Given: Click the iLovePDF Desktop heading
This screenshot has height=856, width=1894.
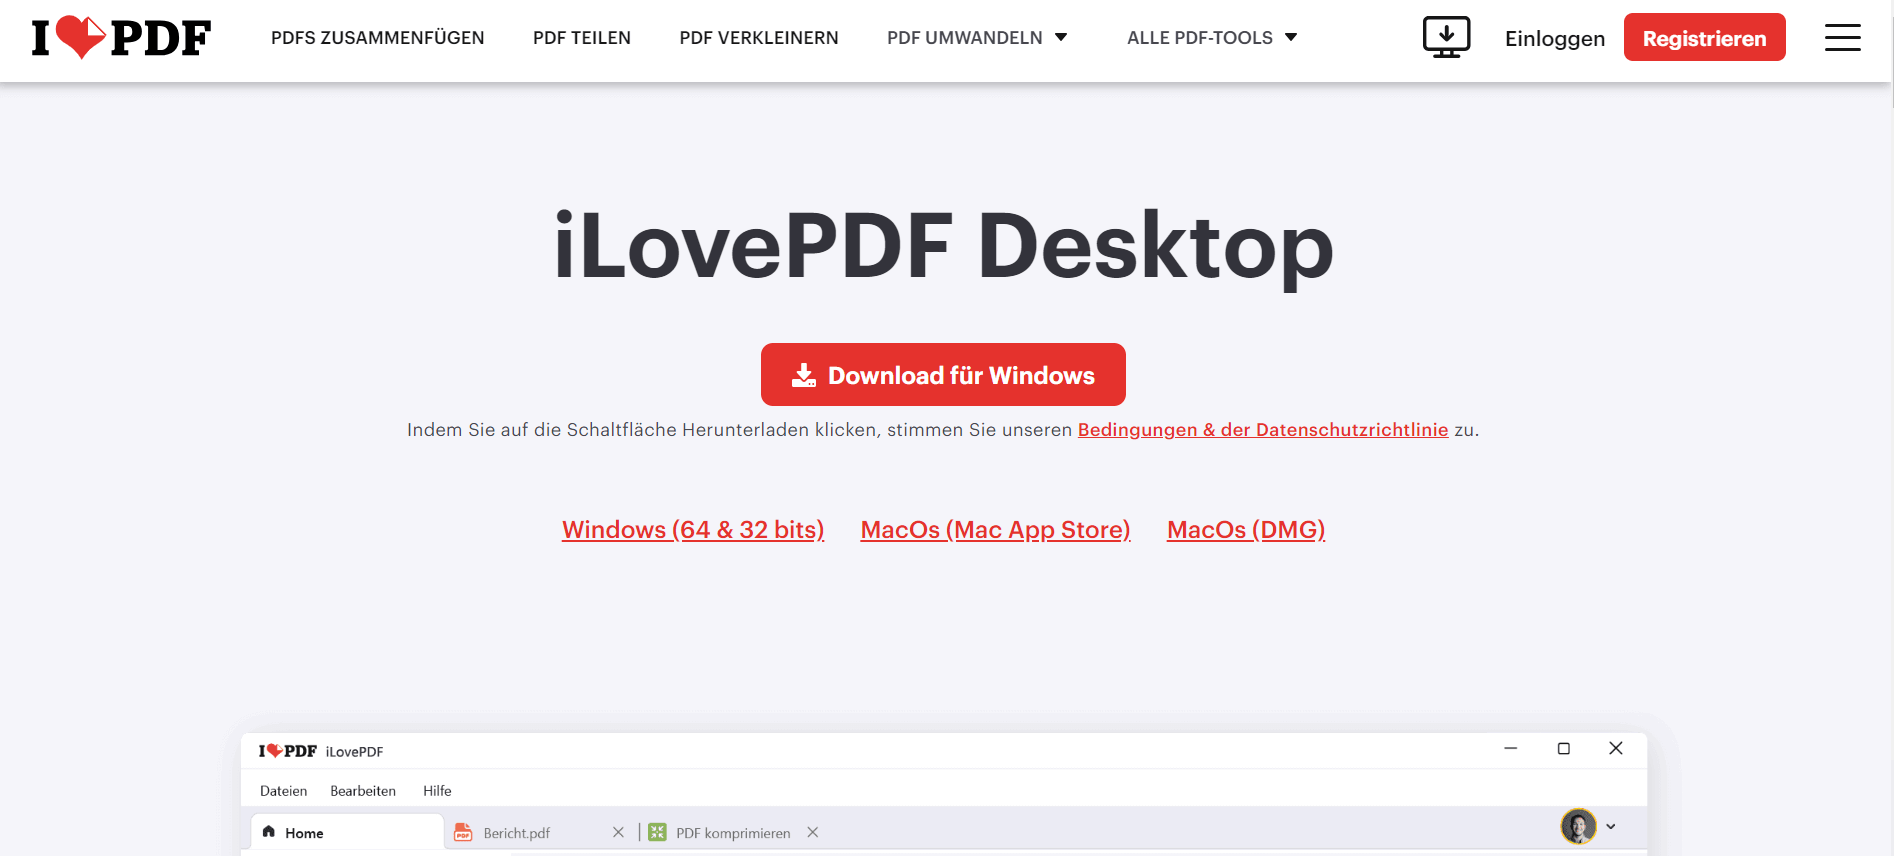Looking at the screenshot, I should click(x=944, y=246).
